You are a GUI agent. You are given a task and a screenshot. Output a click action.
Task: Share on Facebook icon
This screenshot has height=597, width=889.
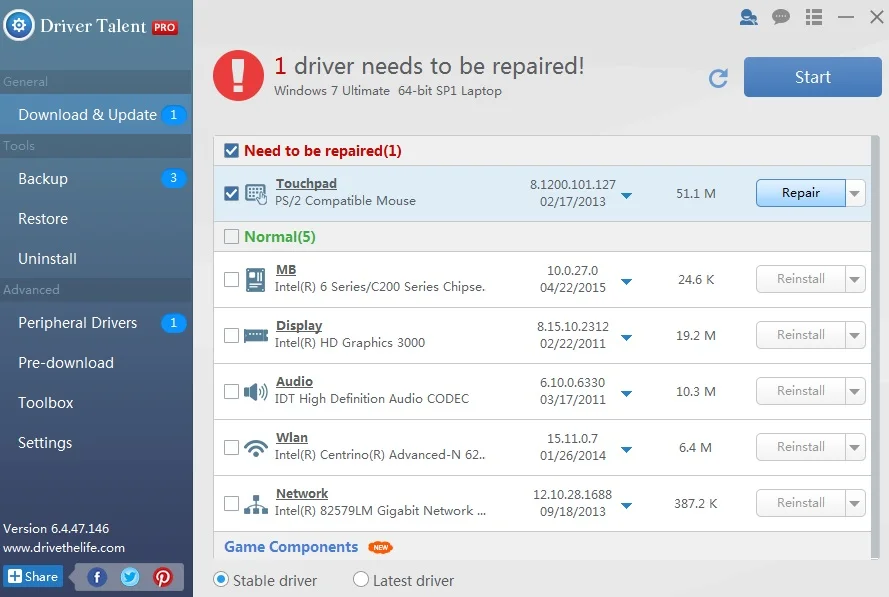point(97,577)
